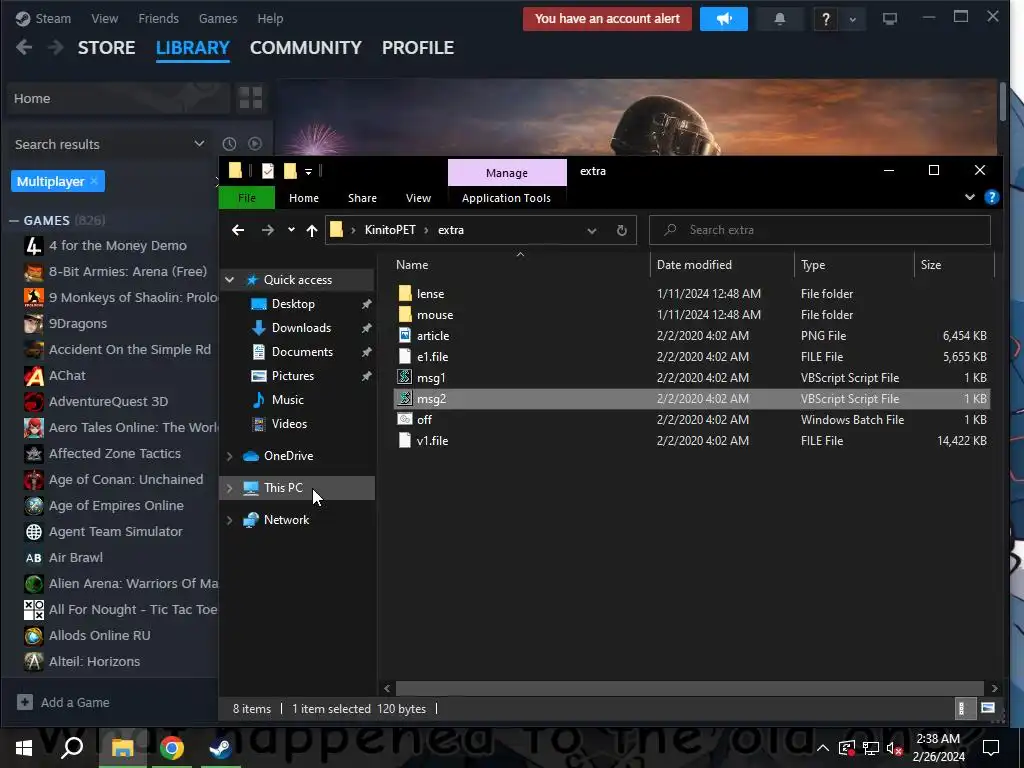Go to the Steam COMMUNITY page
Viewport: 1024px width, 768px height.
tap(306, 48)
